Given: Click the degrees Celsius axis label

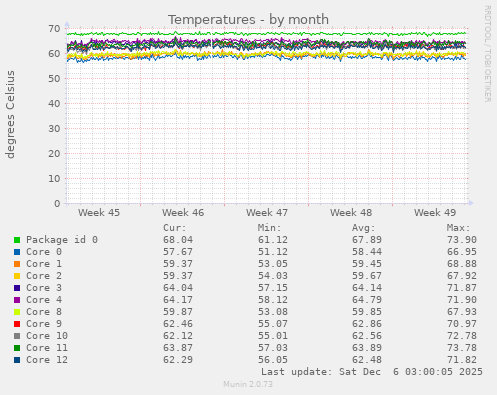Looking at the screenshot, I should 10,114.
